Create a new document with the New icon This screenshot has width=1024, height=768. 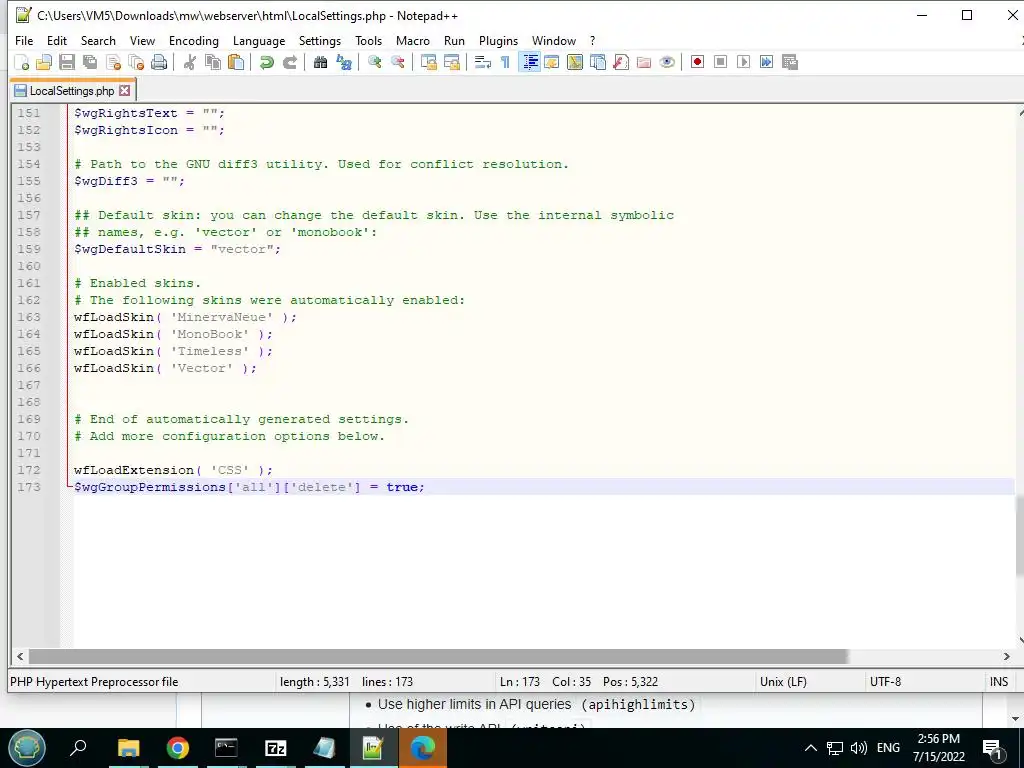pos(22,62)
